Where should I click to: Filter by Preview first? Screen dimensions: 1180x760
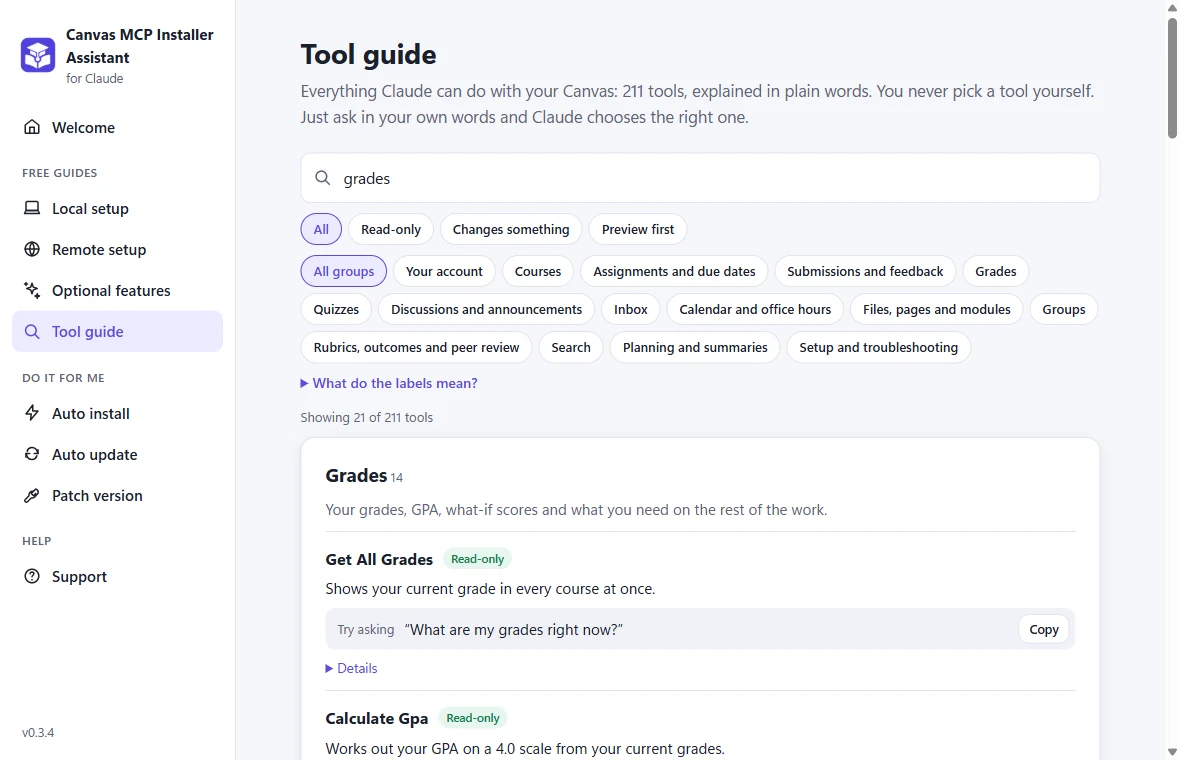tap(637, 230)
